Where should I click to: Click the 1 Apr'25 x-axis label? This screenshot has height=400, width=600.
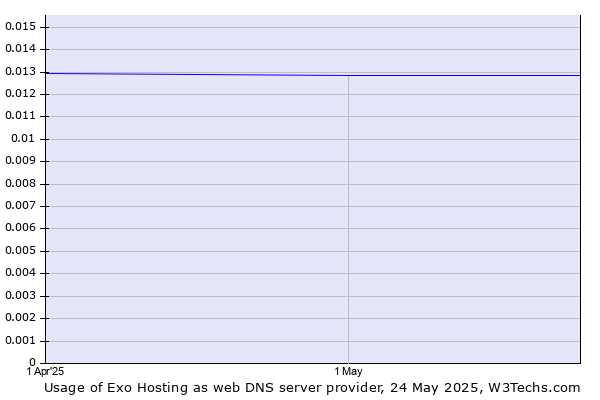coord(45,371)
